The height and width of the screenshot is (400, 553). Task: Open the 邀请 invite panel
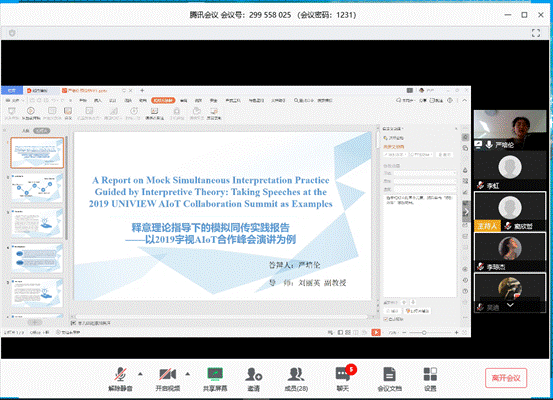coord(254,379)
